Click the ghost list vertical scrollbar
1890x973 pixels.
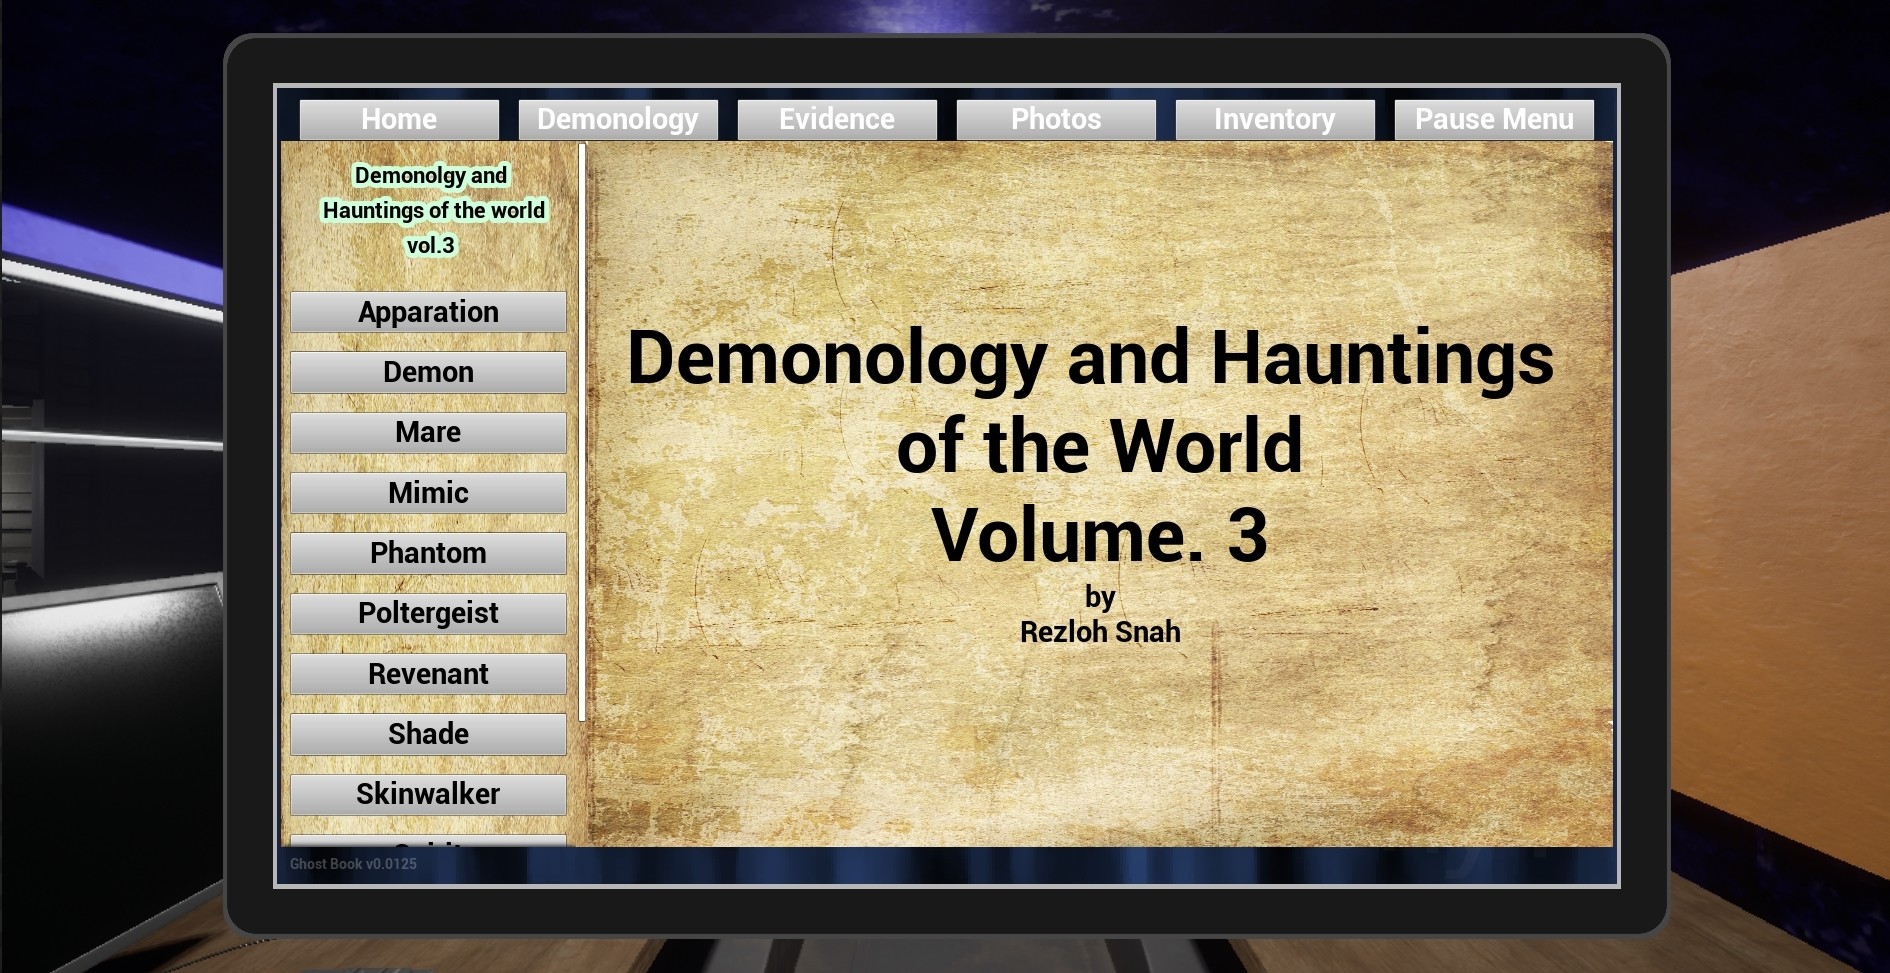(582, 432)
